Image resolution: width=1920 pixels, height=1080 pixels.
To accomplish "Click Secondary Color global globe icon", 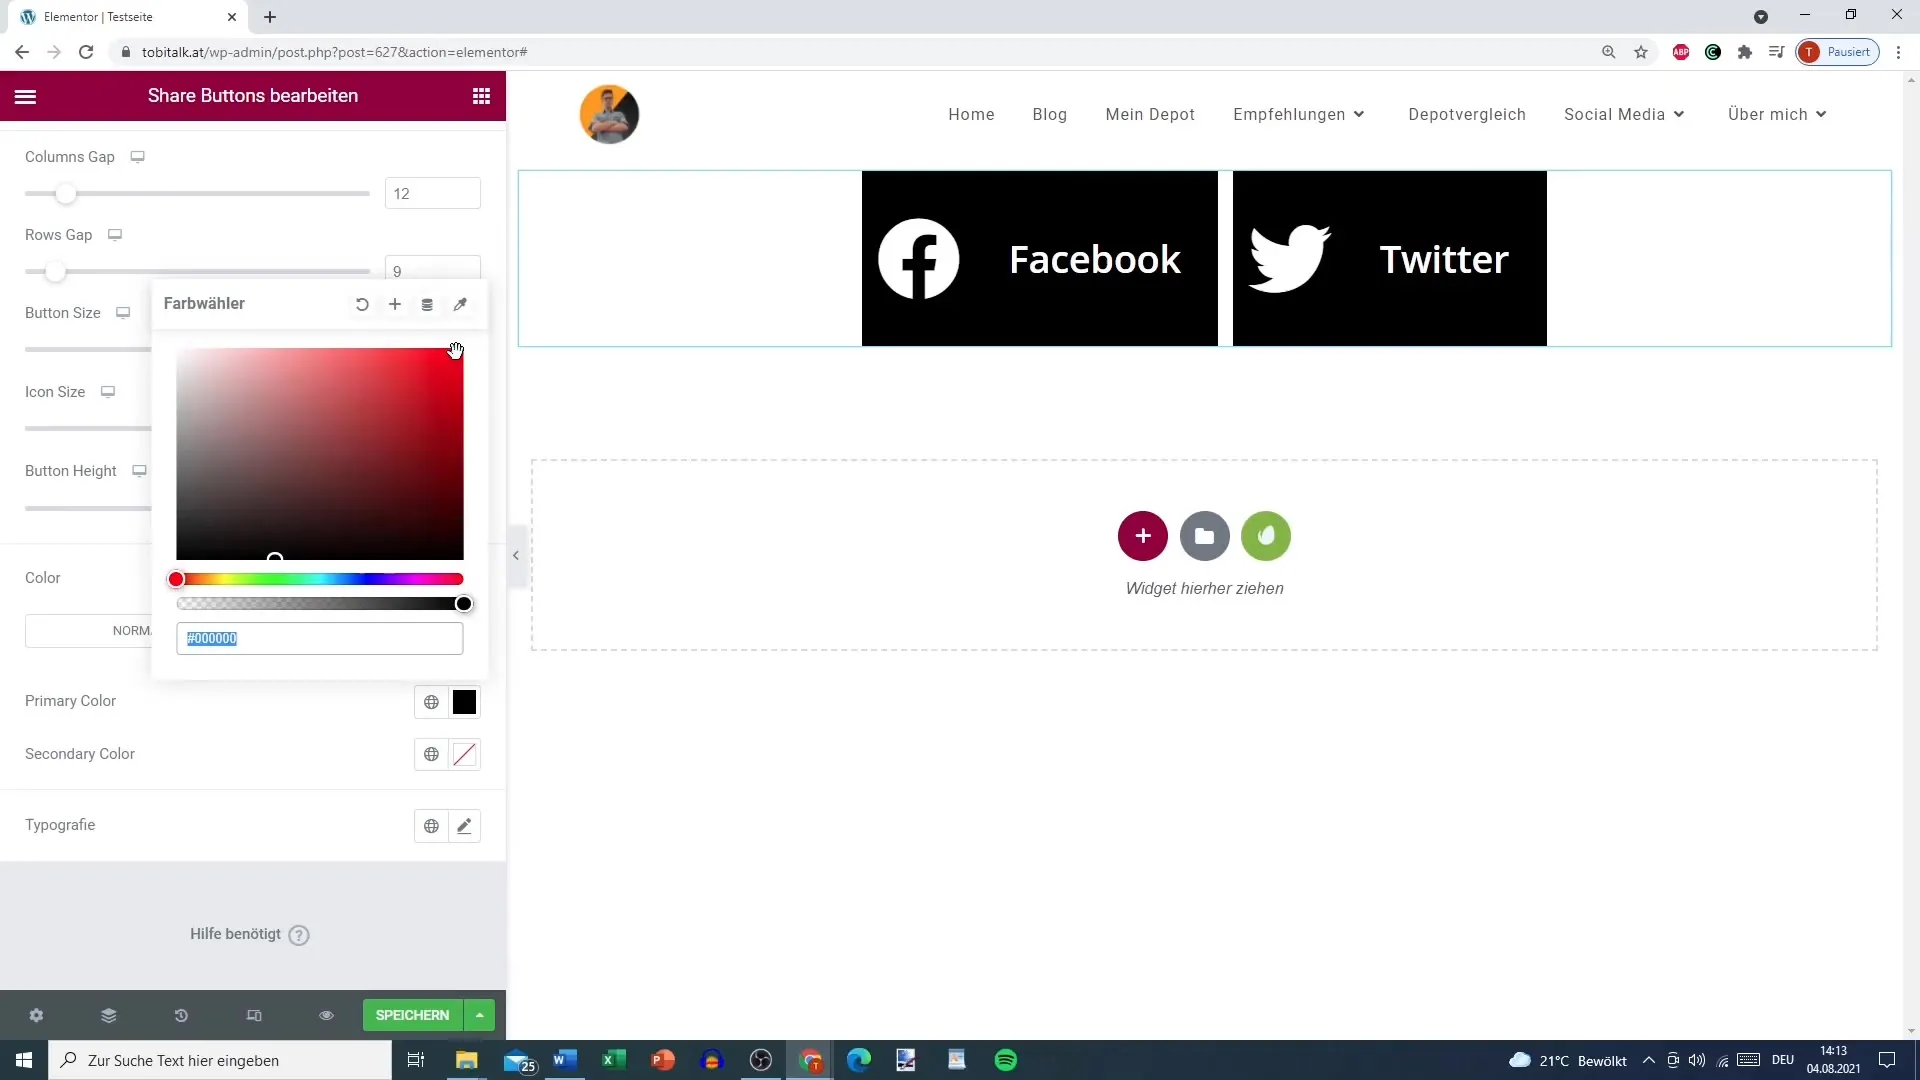I will pos(431,754).
